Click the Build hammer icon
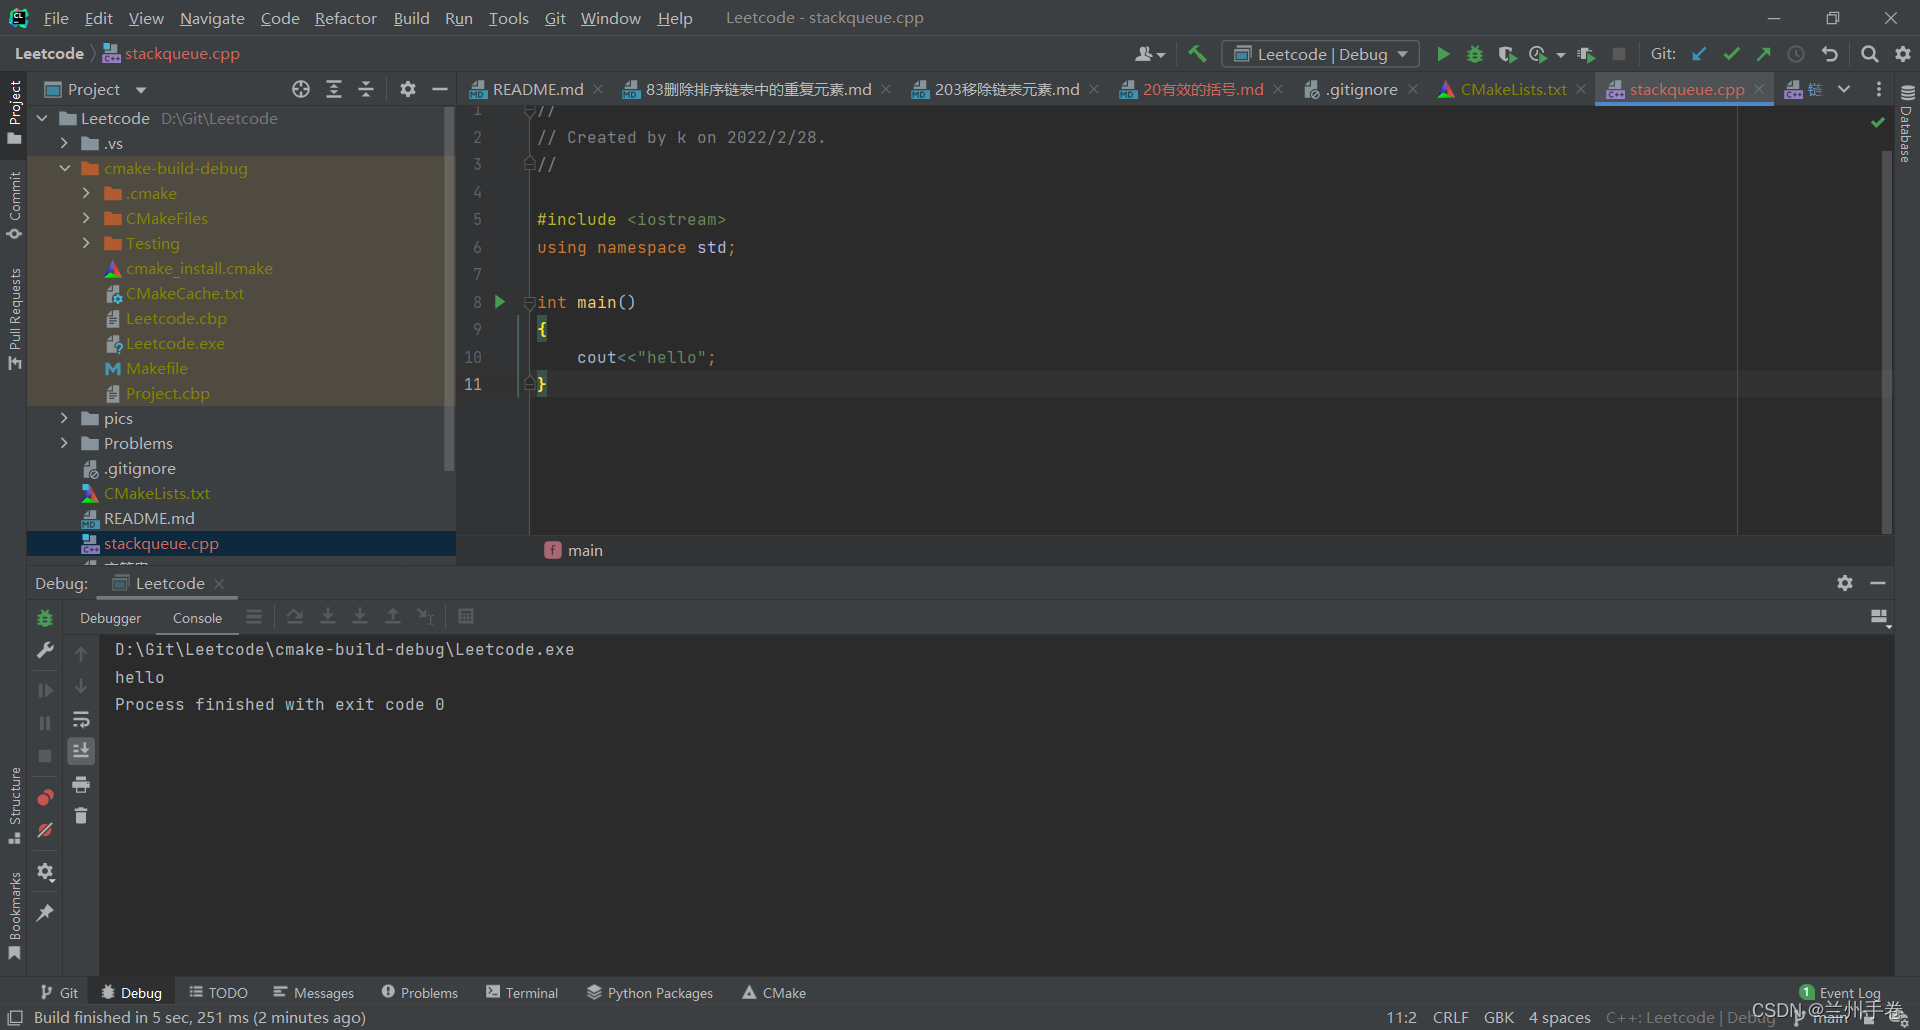This screenshot has height=1030, width=1920. pos(1197,54)
